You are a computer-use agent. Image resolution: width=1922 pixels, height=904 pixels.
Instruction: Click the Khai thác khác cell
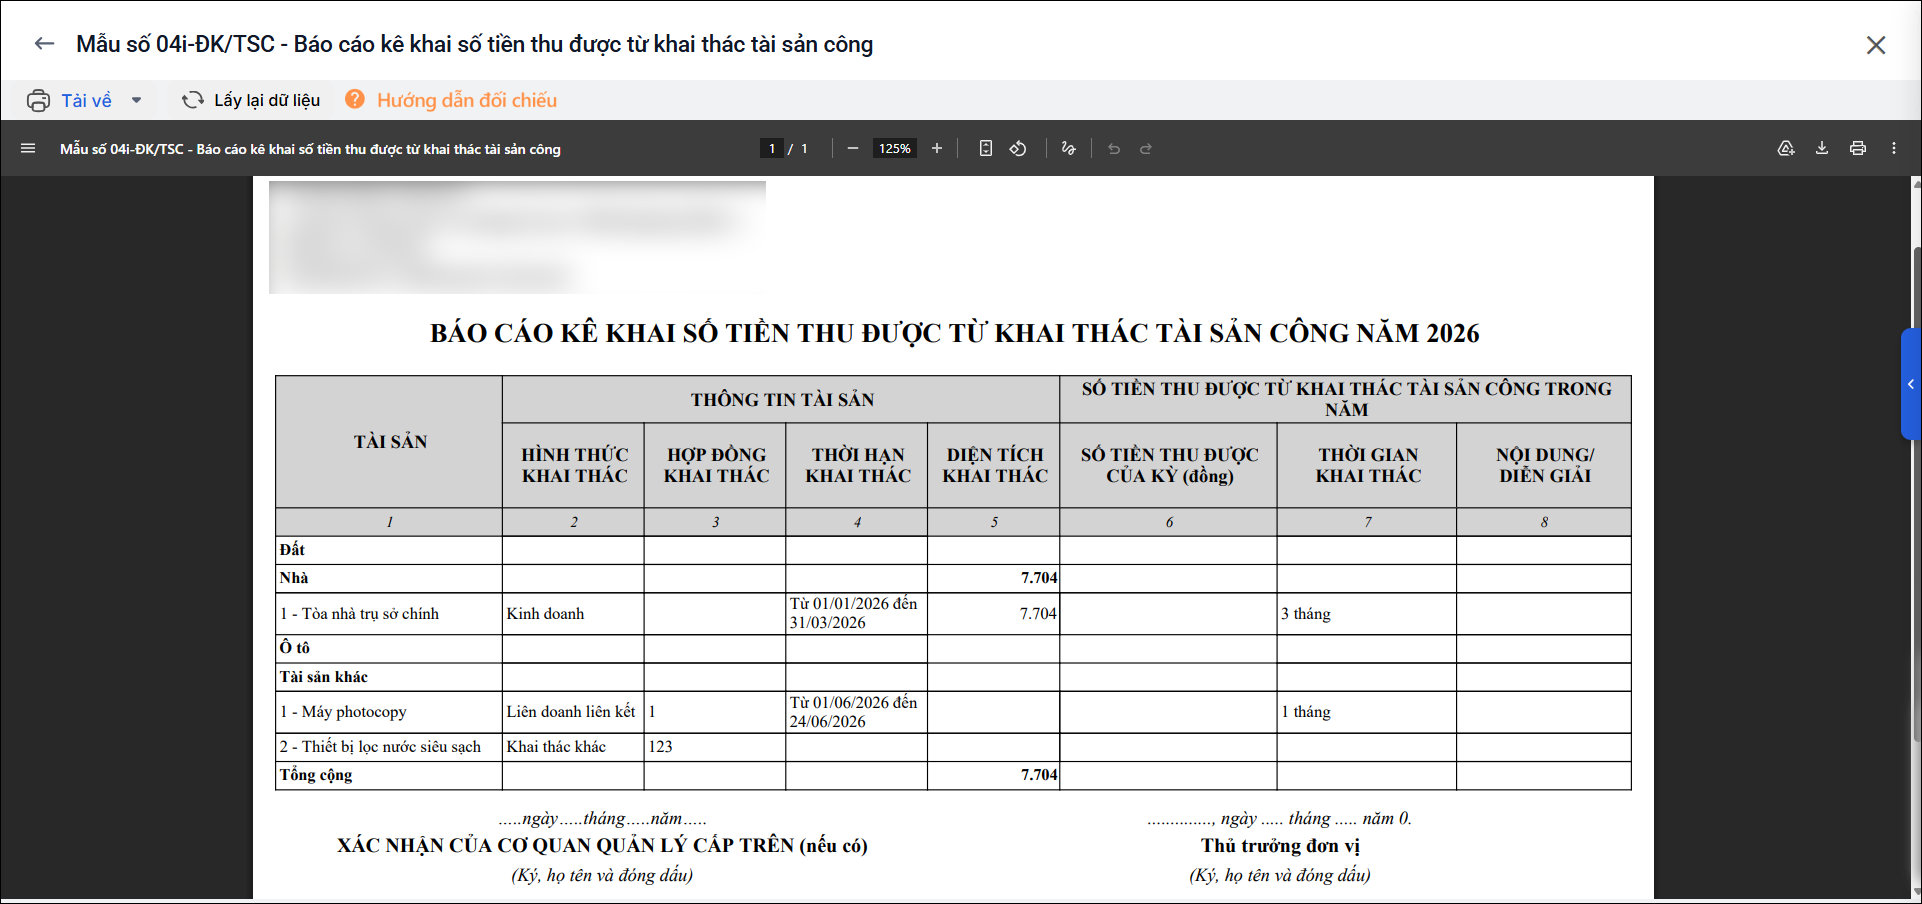pyautogui.click(x=573, y=747)
